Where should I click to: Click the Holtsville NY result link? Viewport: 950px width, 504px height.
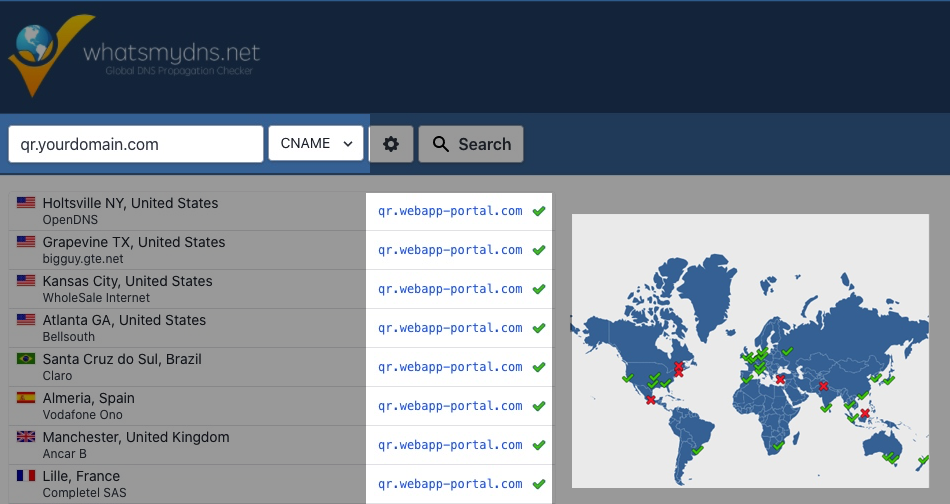[x=450, y=211]
